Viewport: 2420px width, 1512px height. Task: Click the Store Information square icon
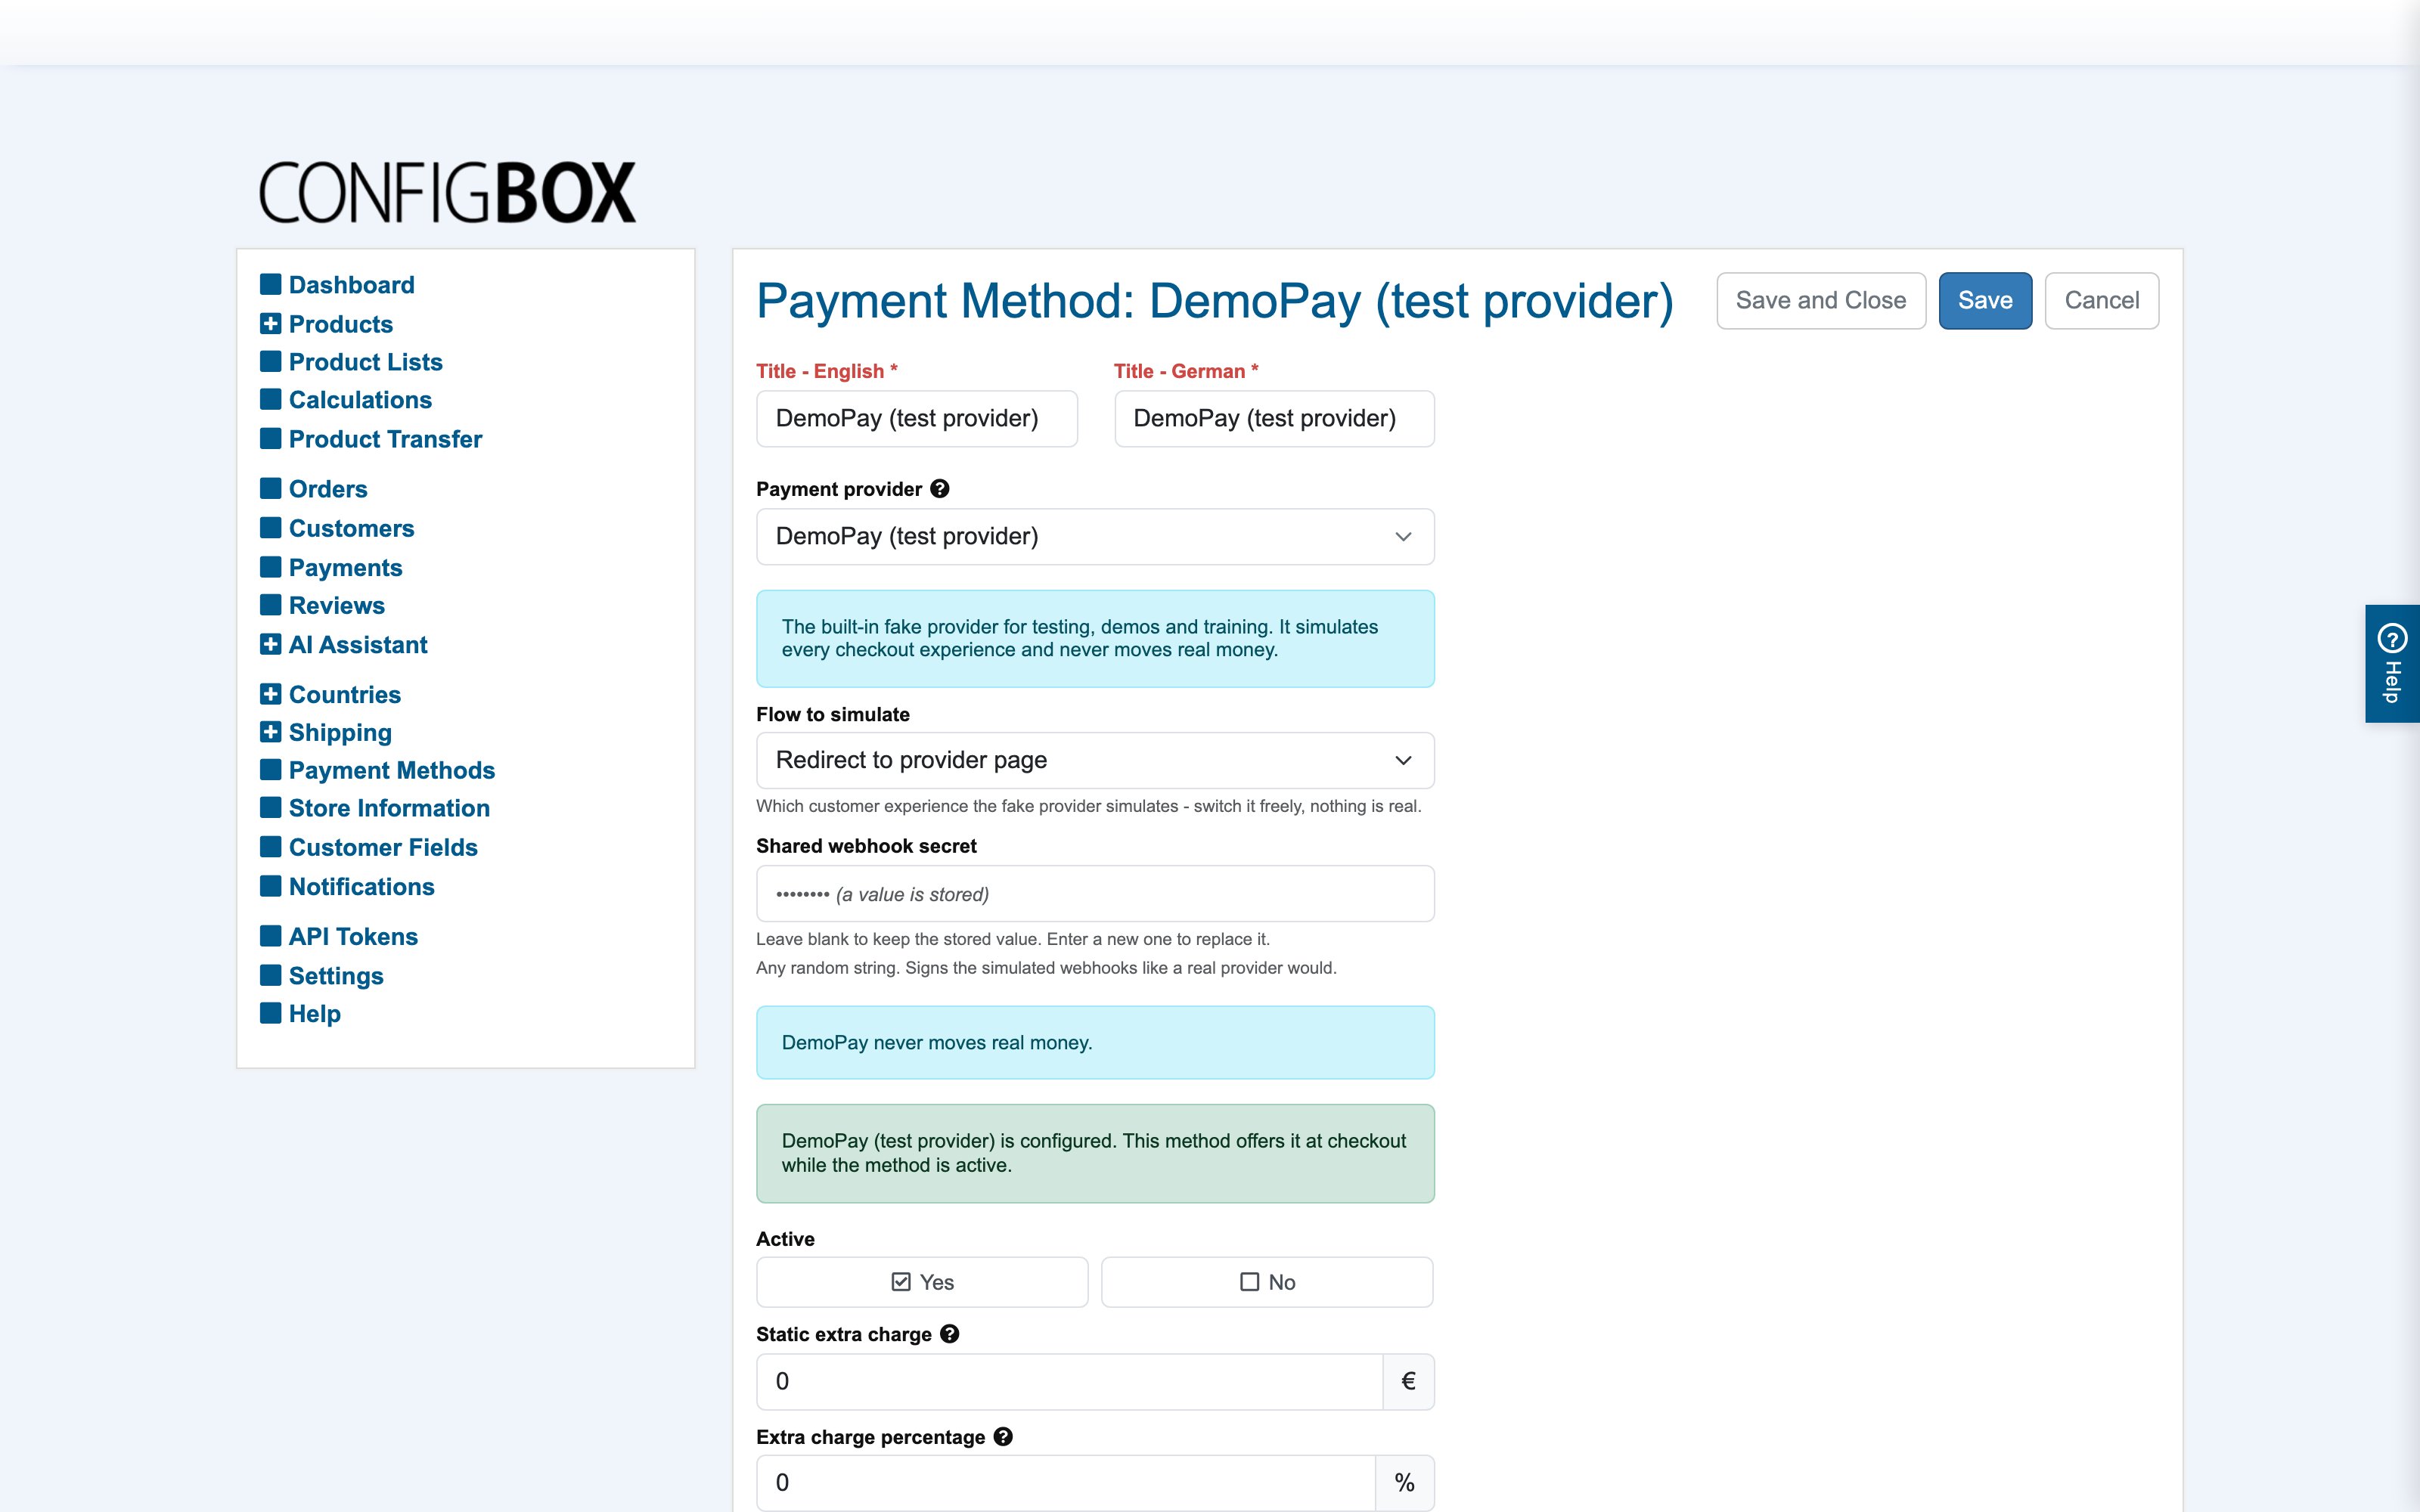pos(270,807)
